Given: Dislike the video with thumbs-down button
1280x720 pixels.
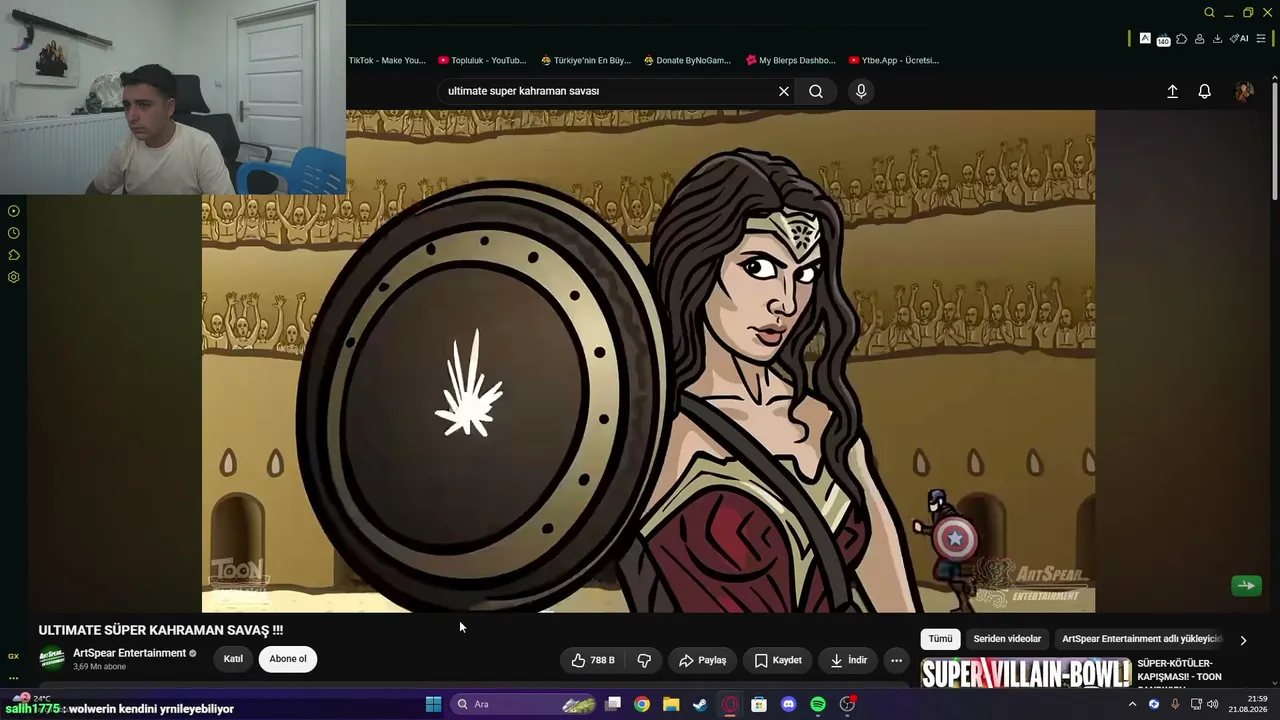Looking at the screenshot, I should click(x=644, y=660).
